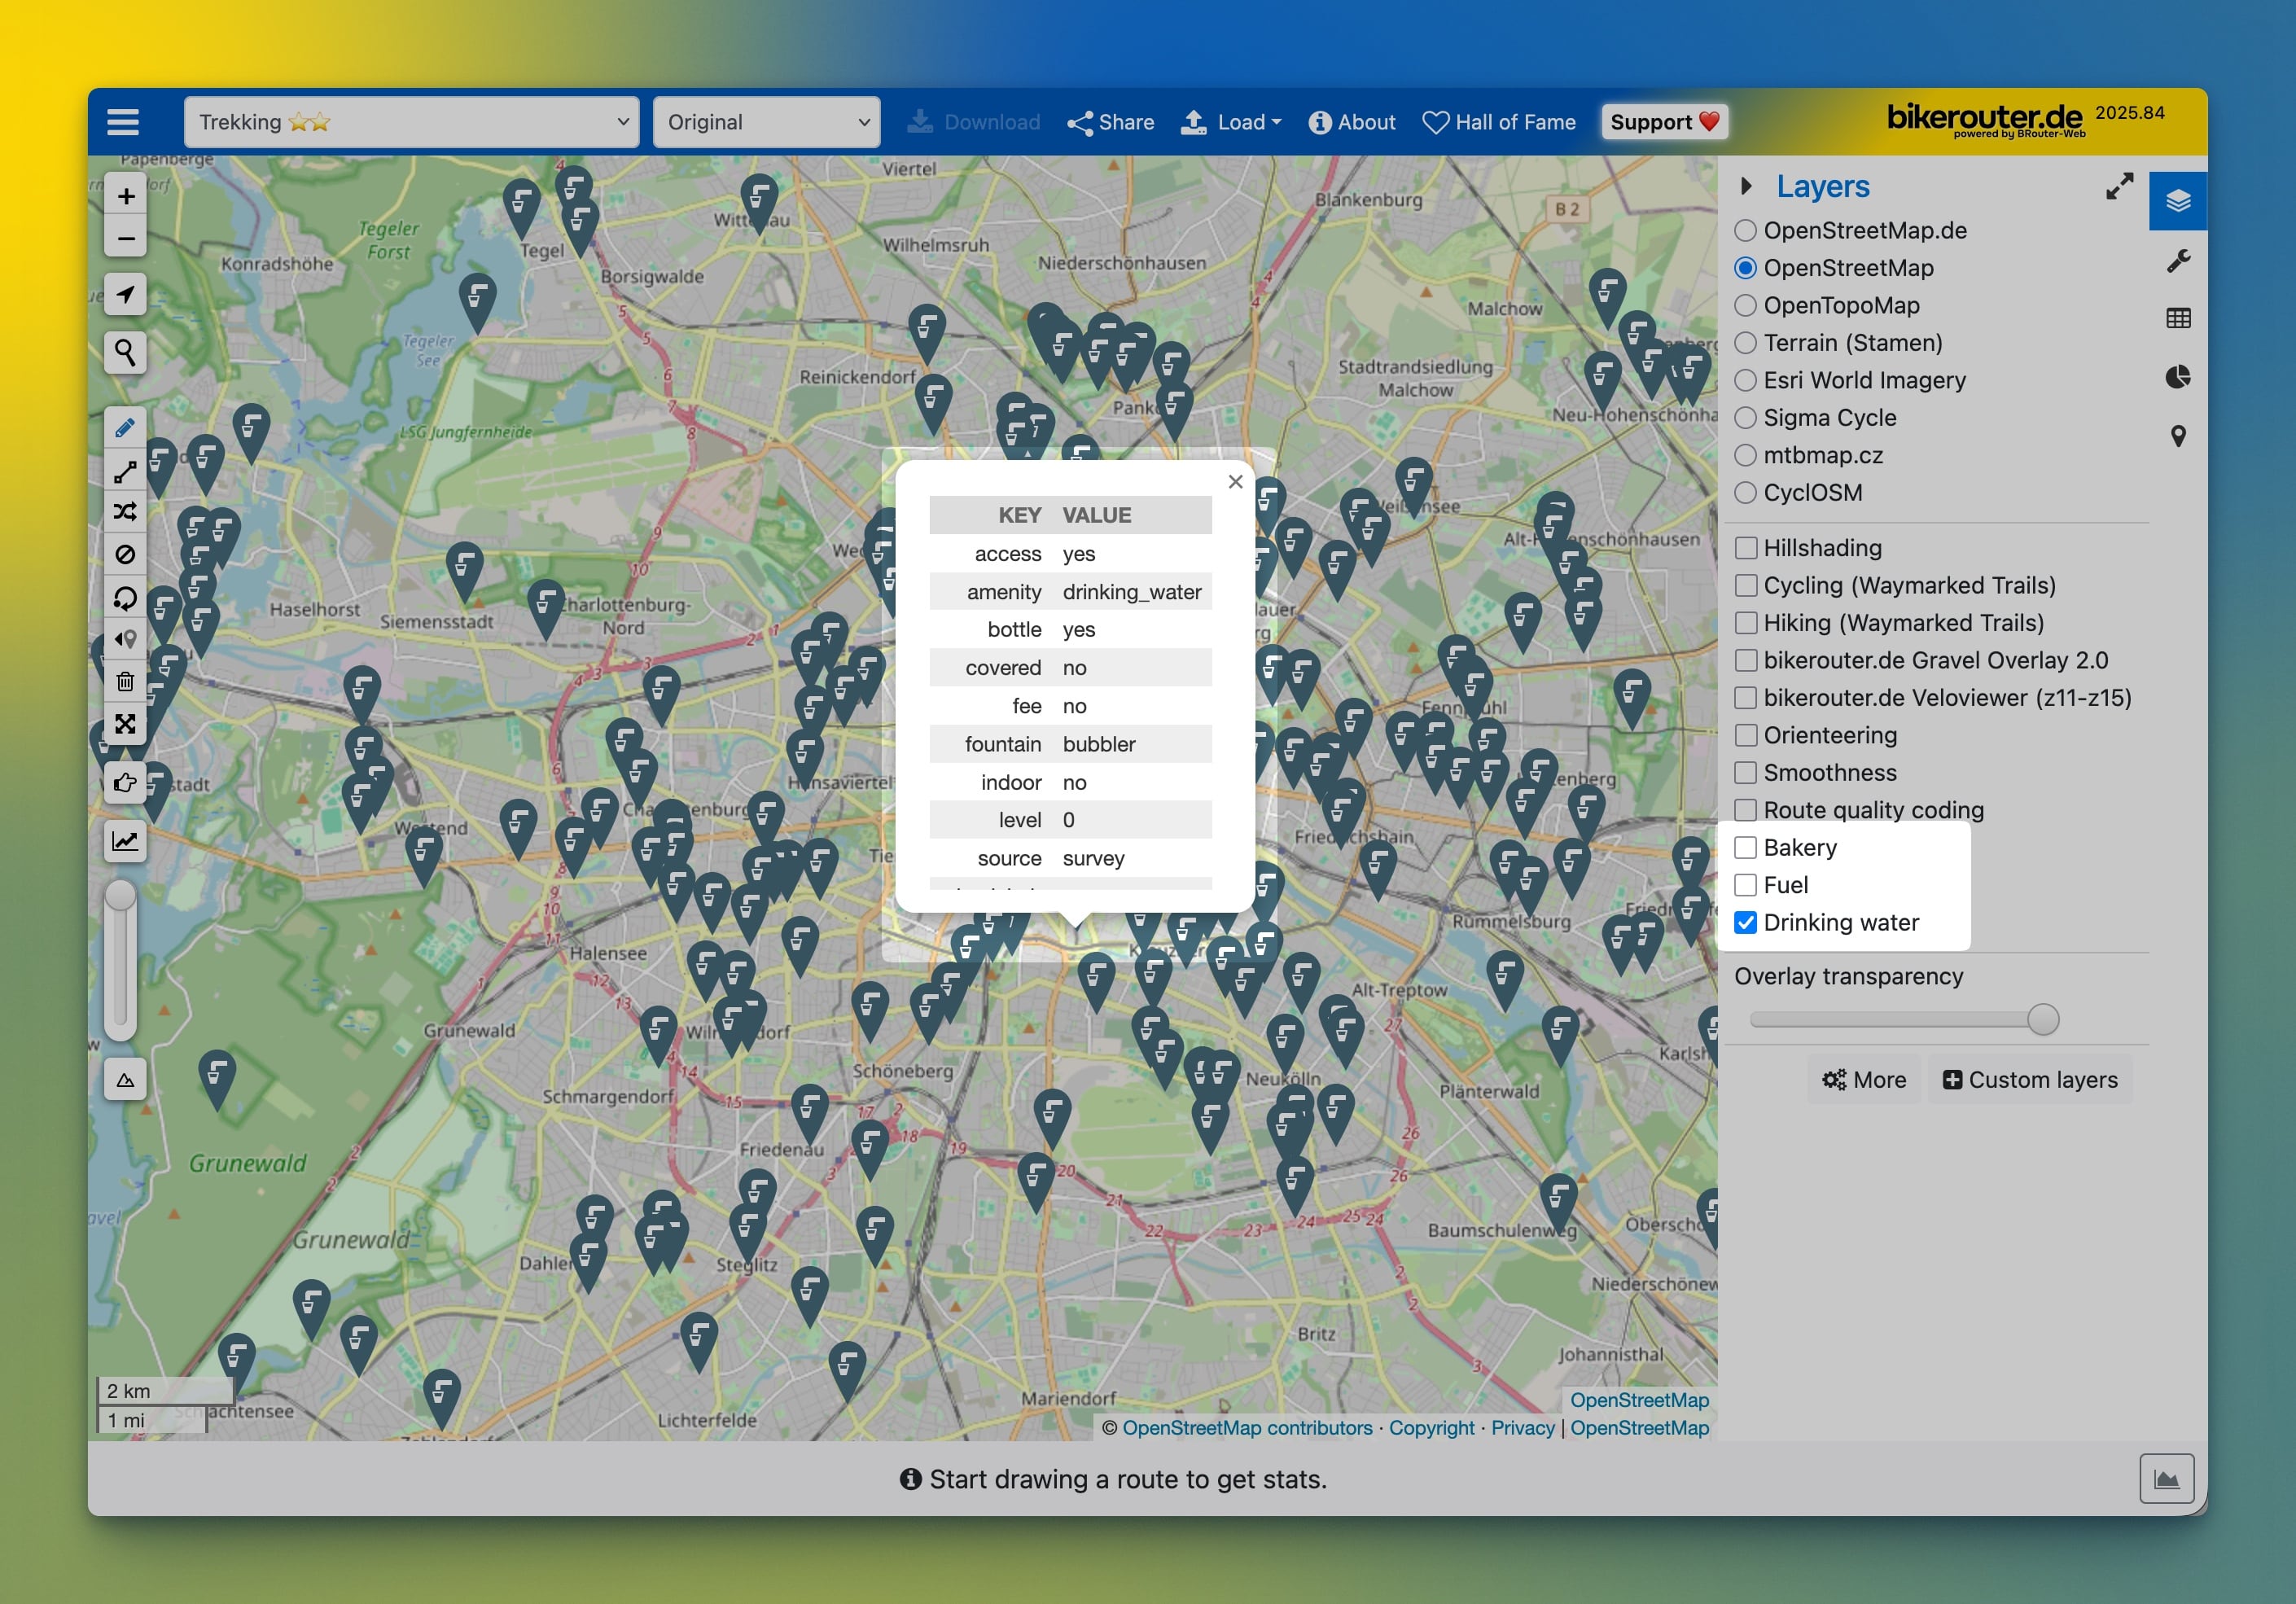Click the overlay transparency slider handle
The width and height of the screenshot is (2296, 1604).
tap(2043, 1020)
